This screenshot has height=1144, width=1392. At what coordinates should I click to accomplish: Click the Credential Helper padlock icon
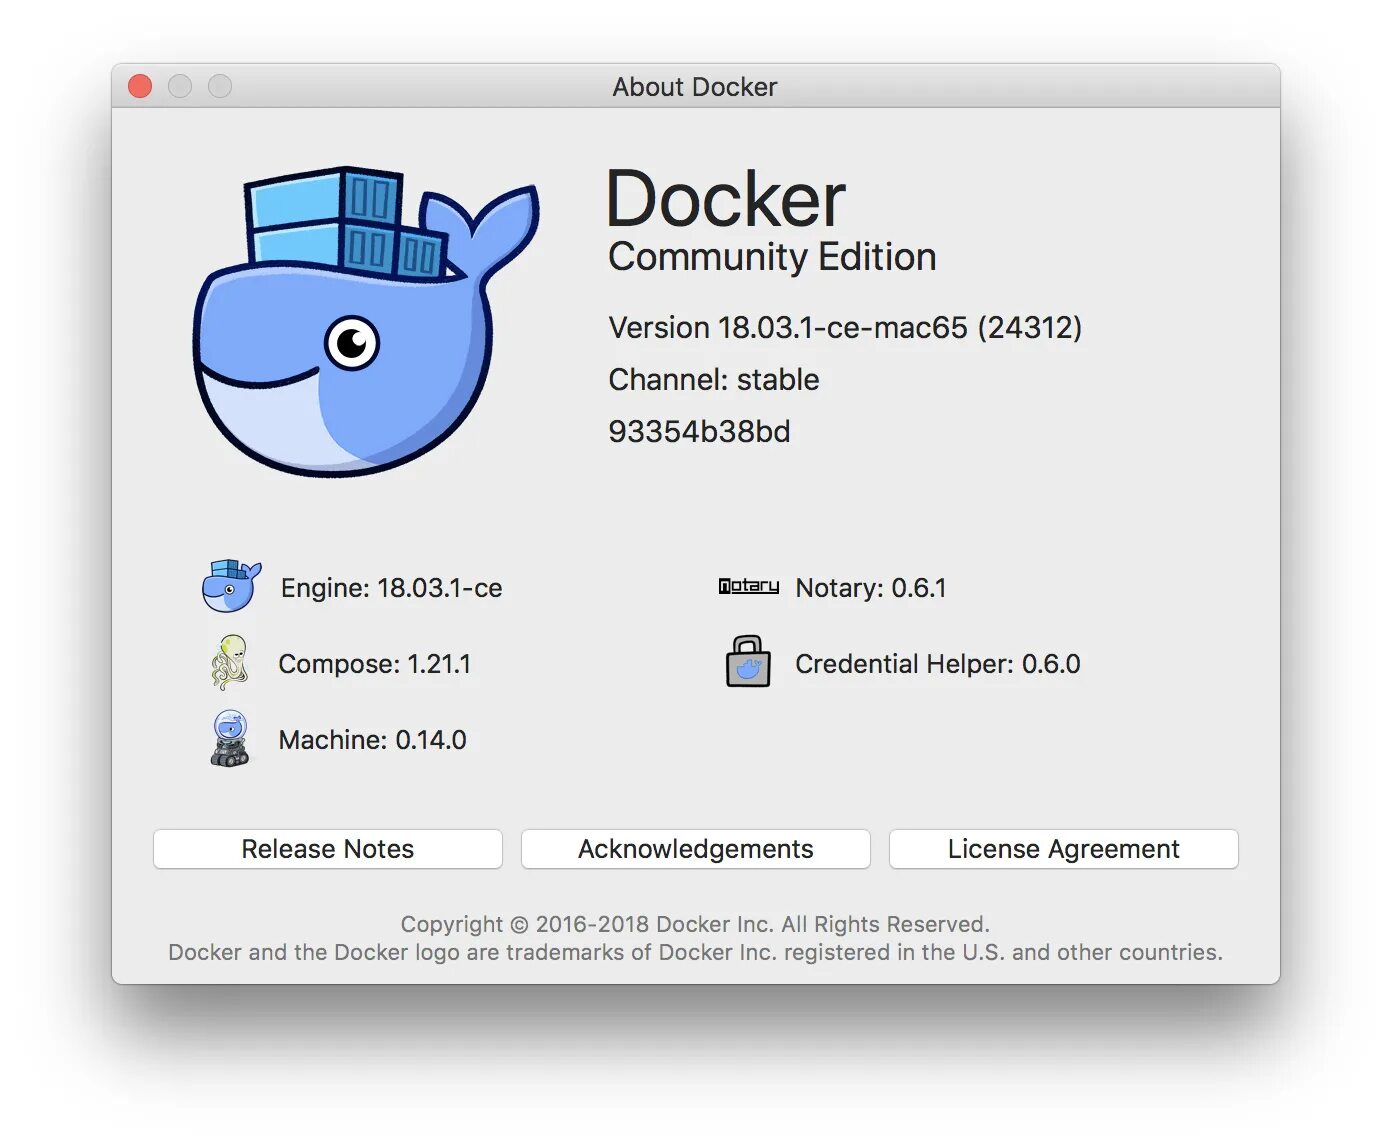pyautogui.click(x=748, y=661)
